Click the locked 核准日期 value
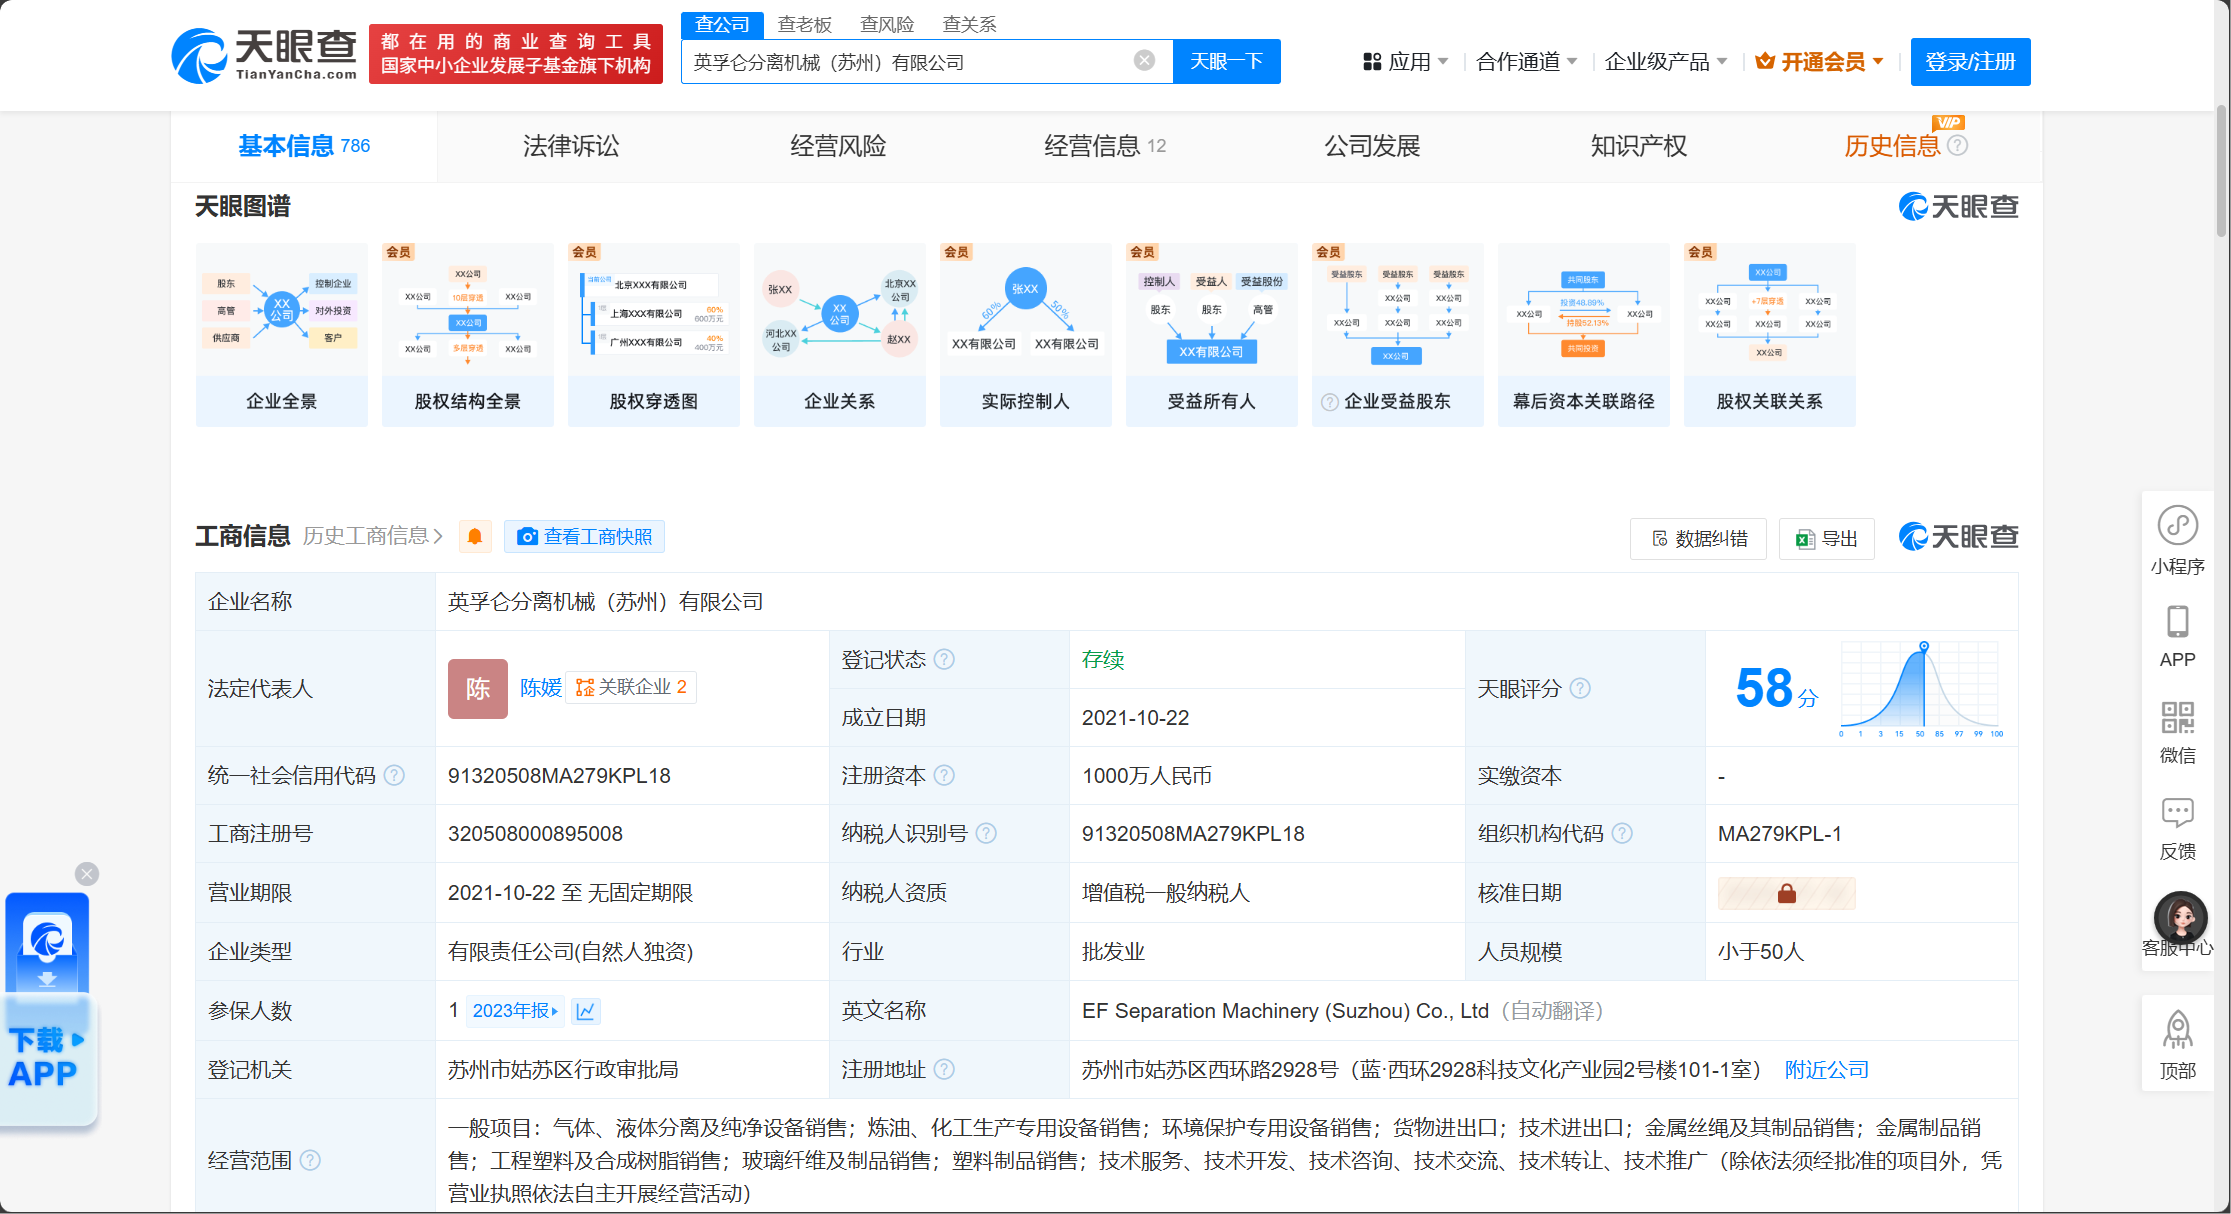The image size is (2231, 1214). pyautogui.click(x=1786, y=893)
